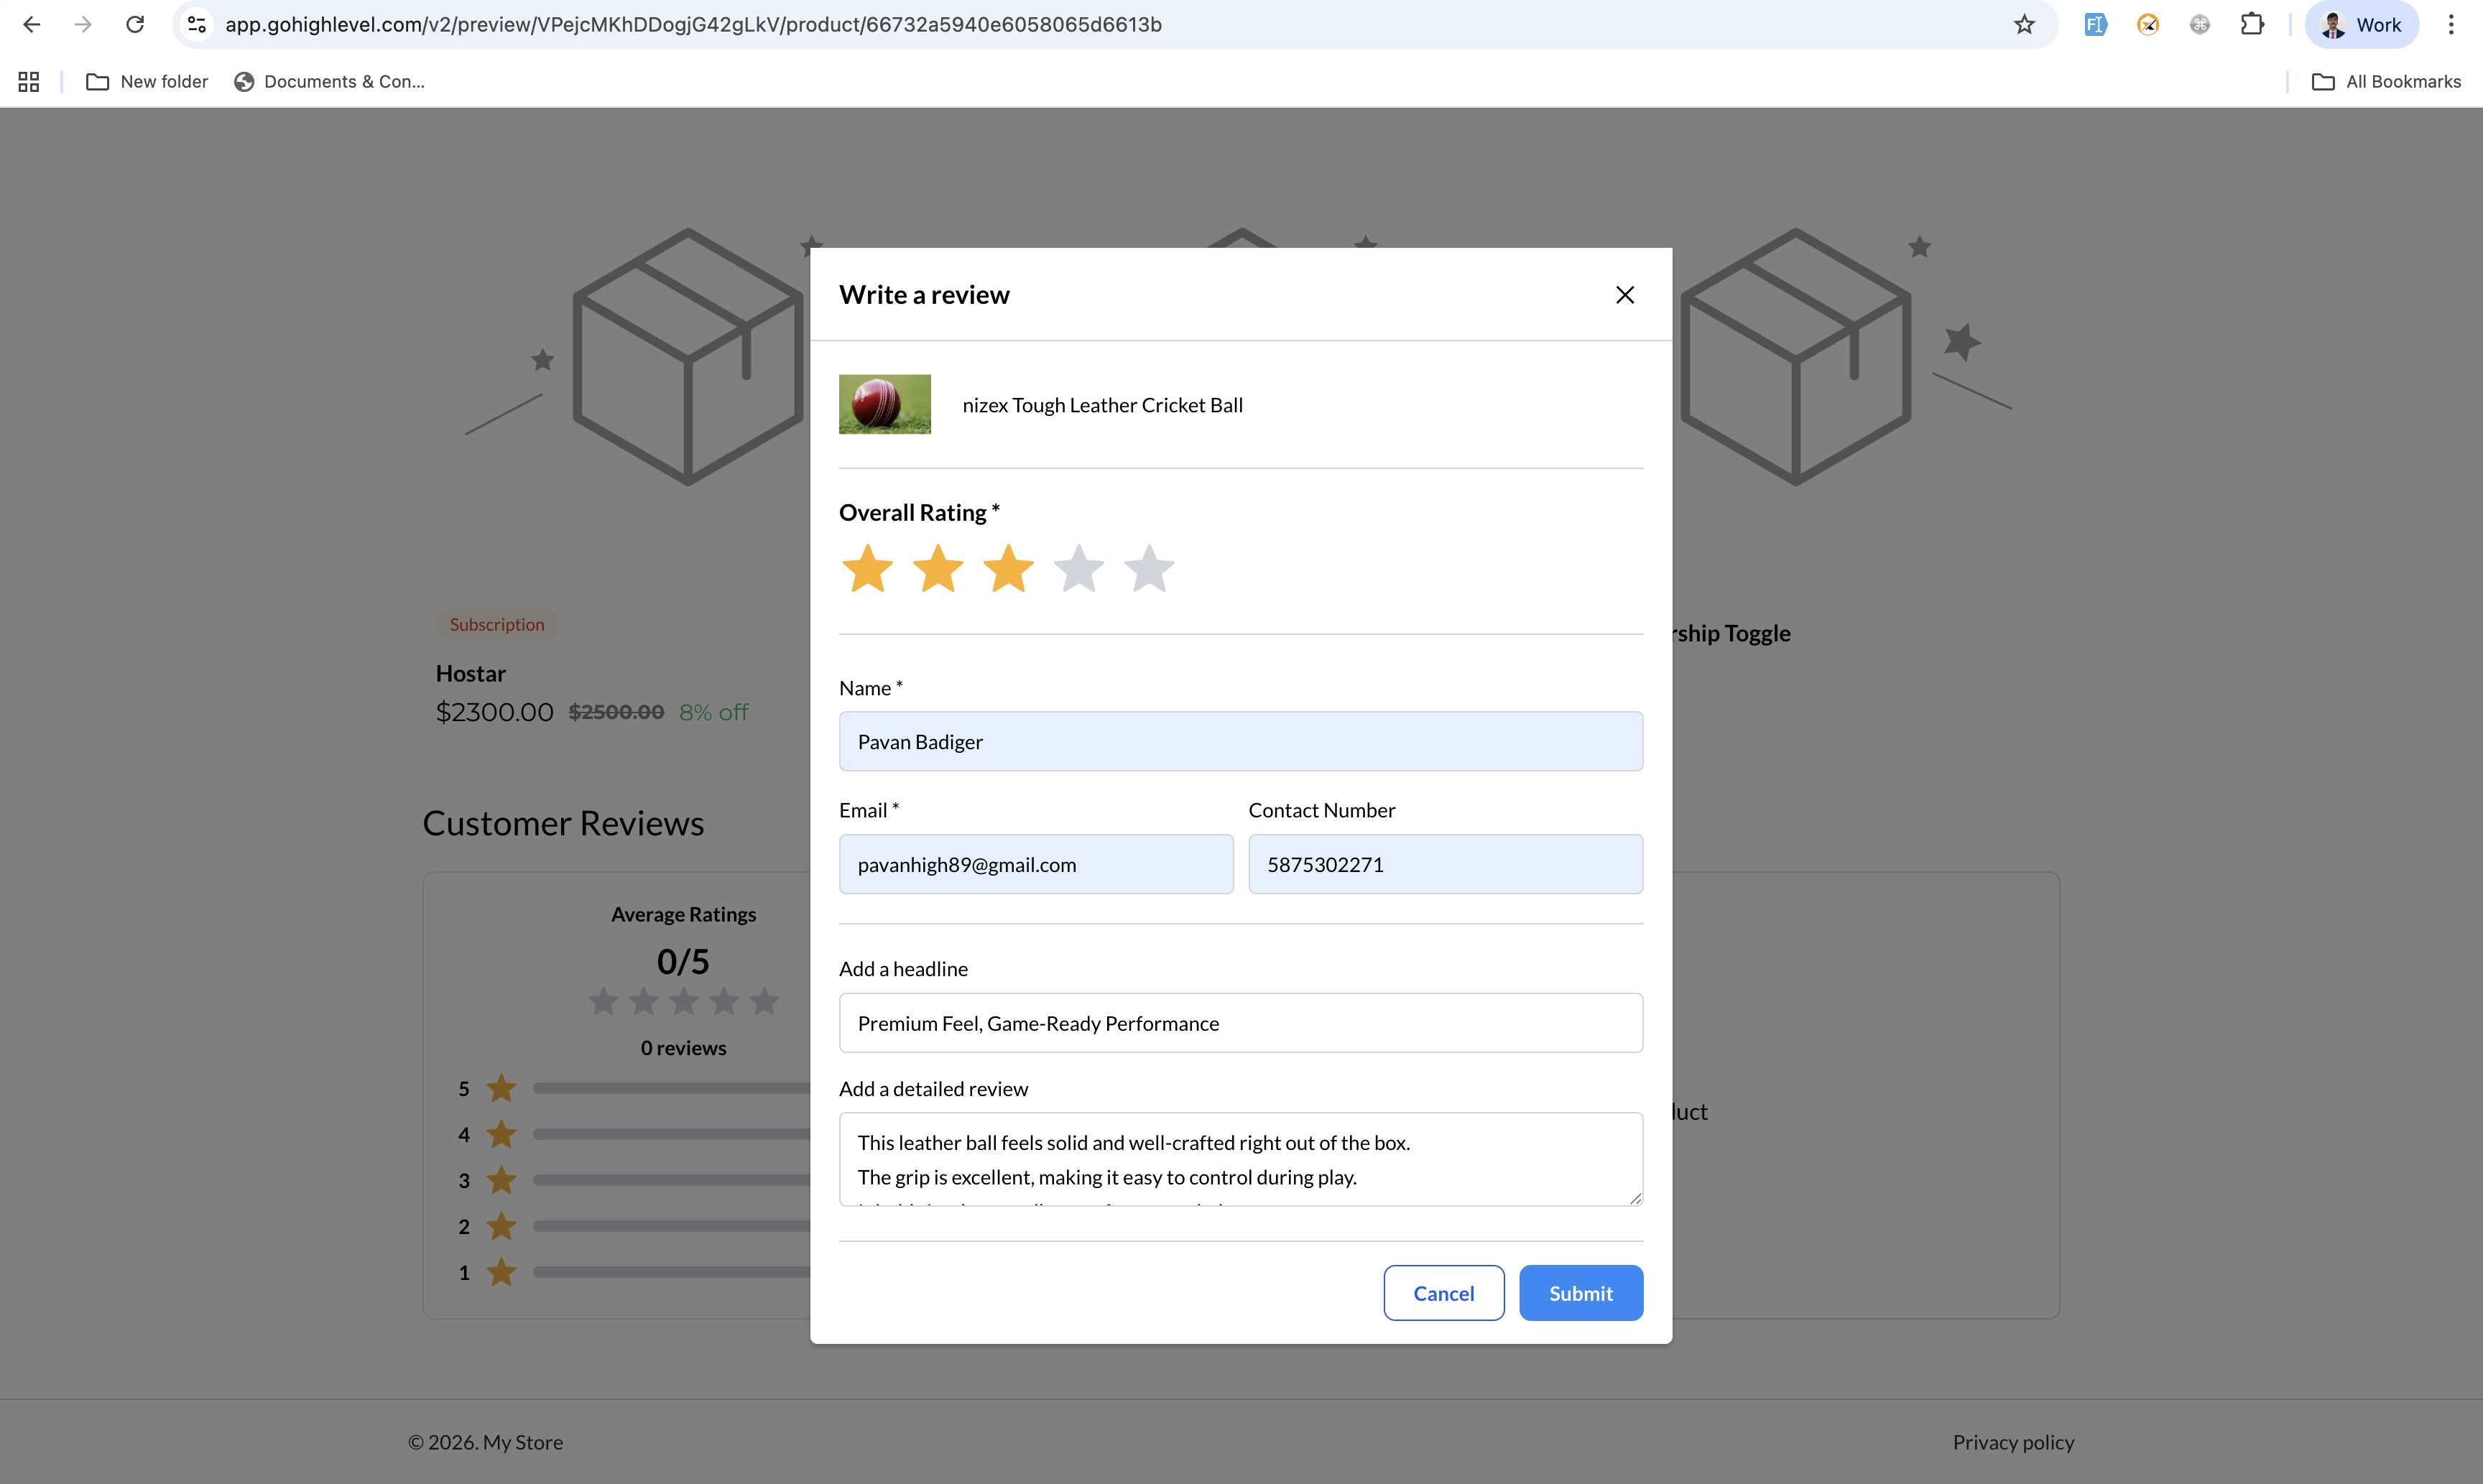Open the Work profile menu
The height and width of the screenshot is (1484, 2483).
click(x=2361, y=25)
